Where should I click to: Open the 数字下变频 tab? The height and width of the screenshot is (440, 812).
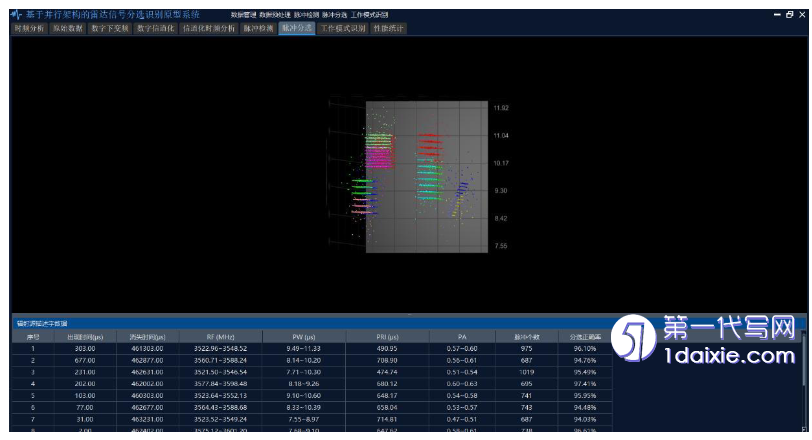(110, 28)
